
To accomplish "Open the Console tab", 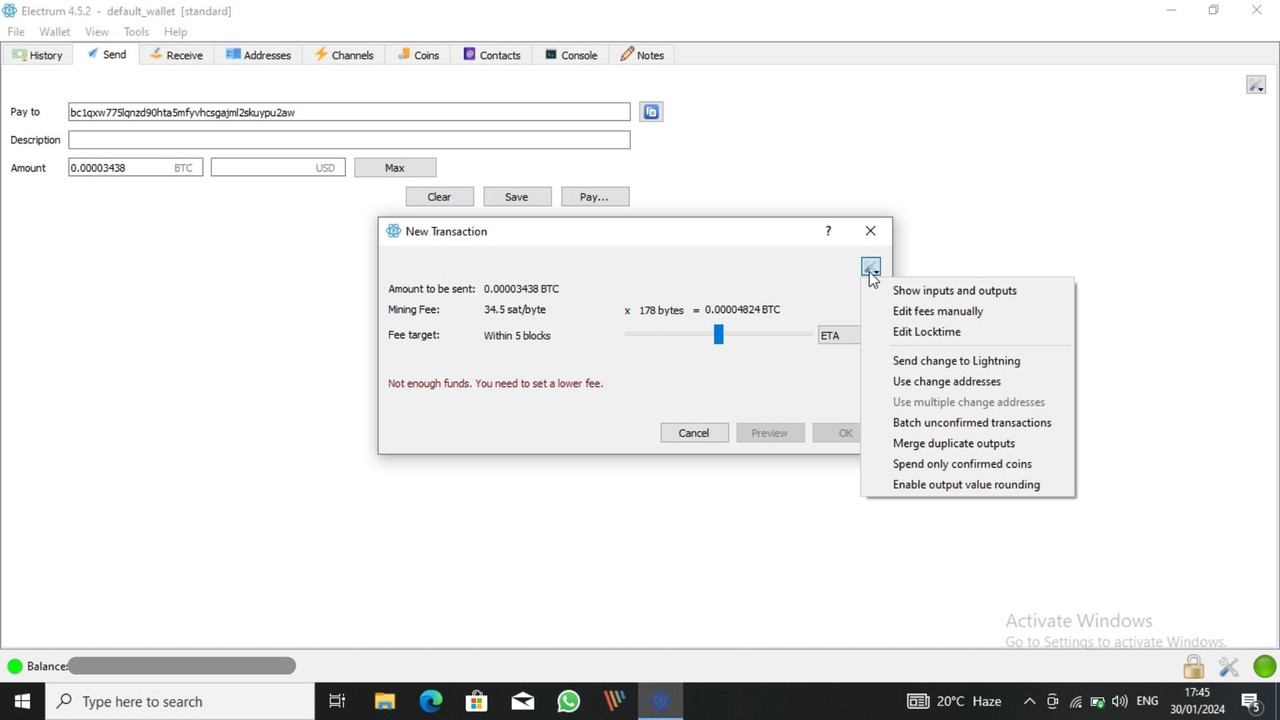I will [571, 55].
